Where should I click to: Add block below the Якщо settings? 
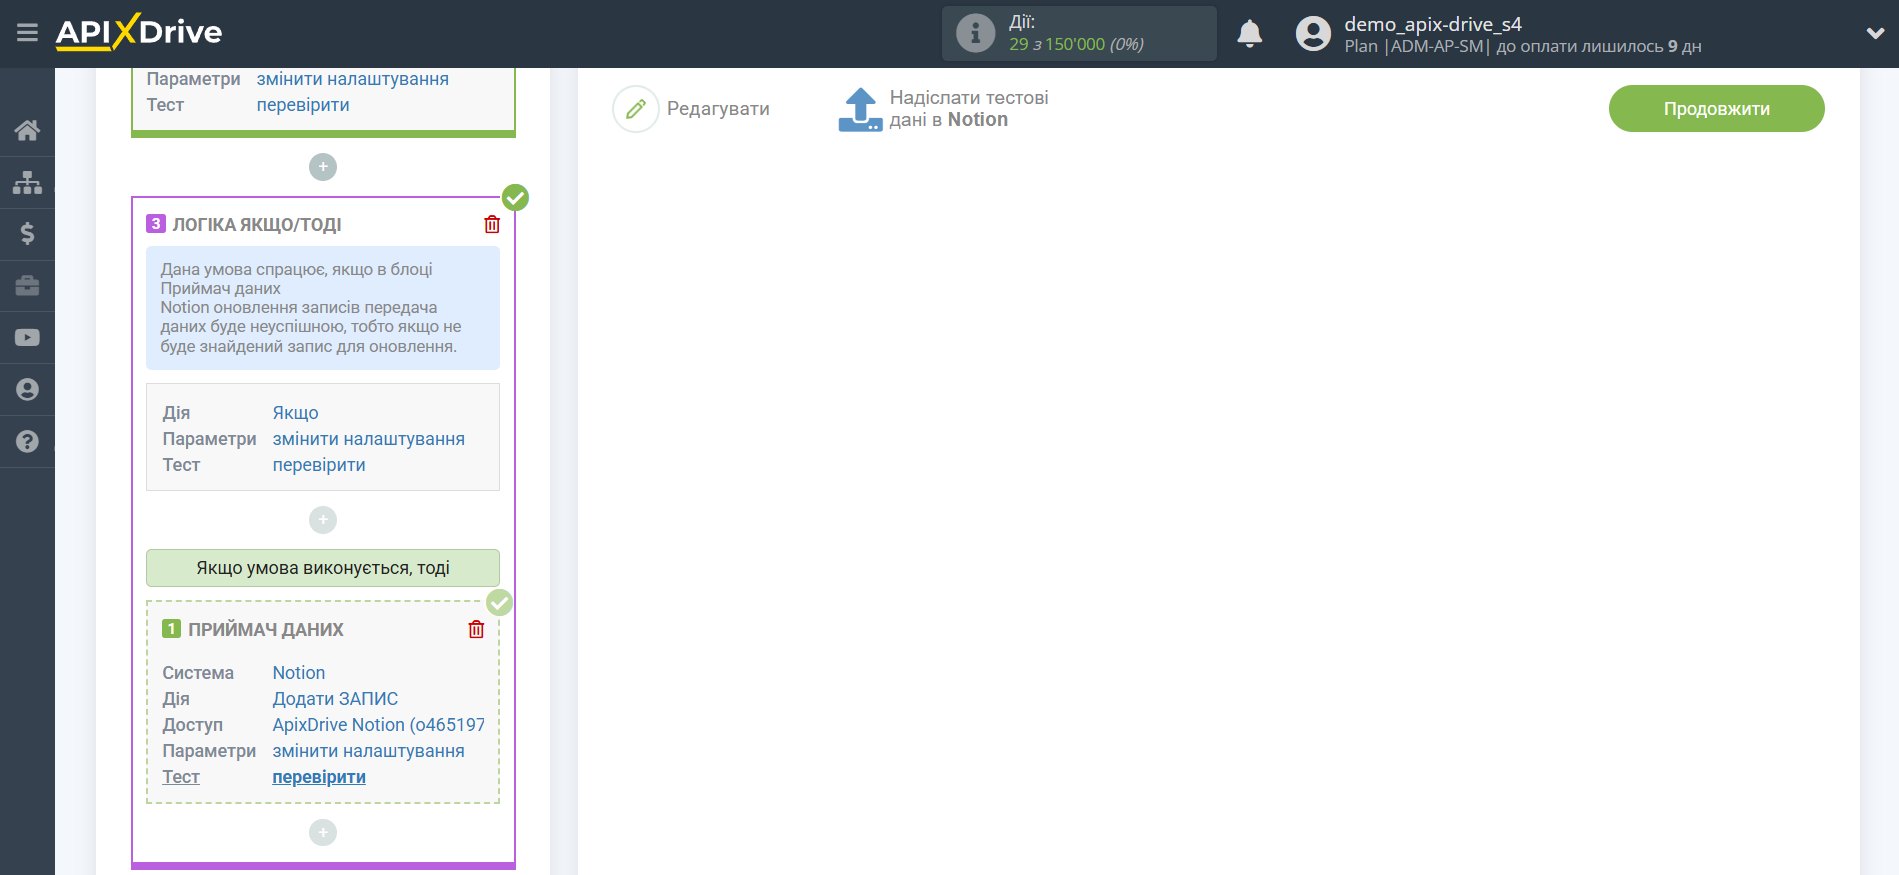[x=323, y=520]
